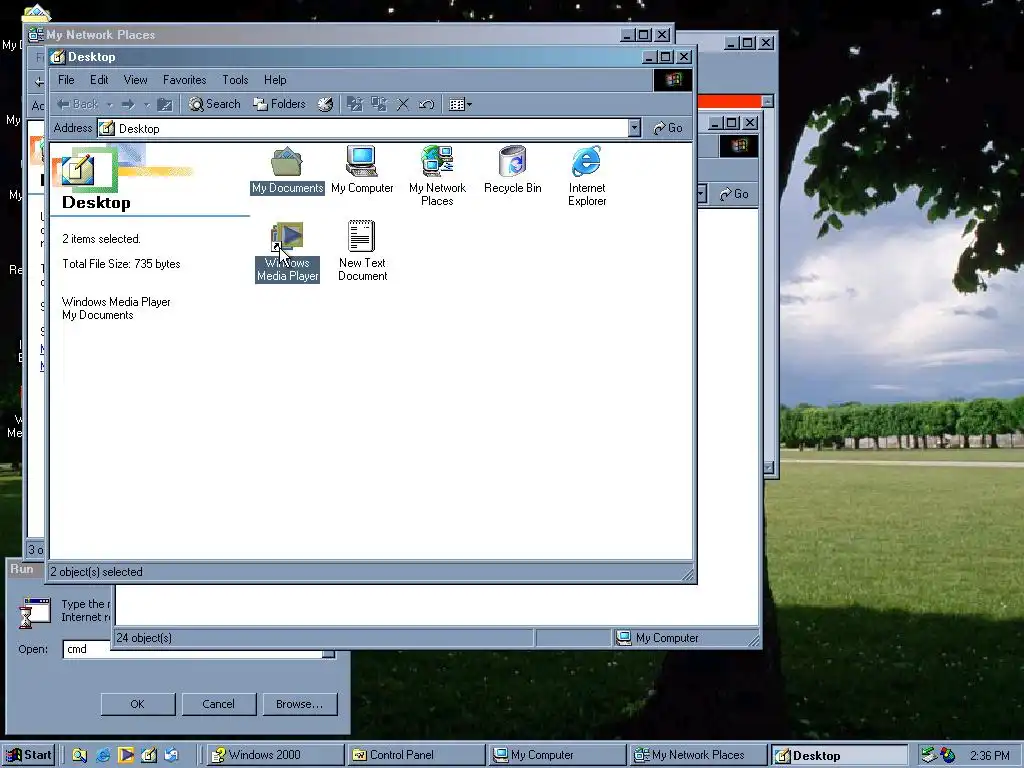
Task: Select the Recycle Bin icon
Action: coord(513,170)
